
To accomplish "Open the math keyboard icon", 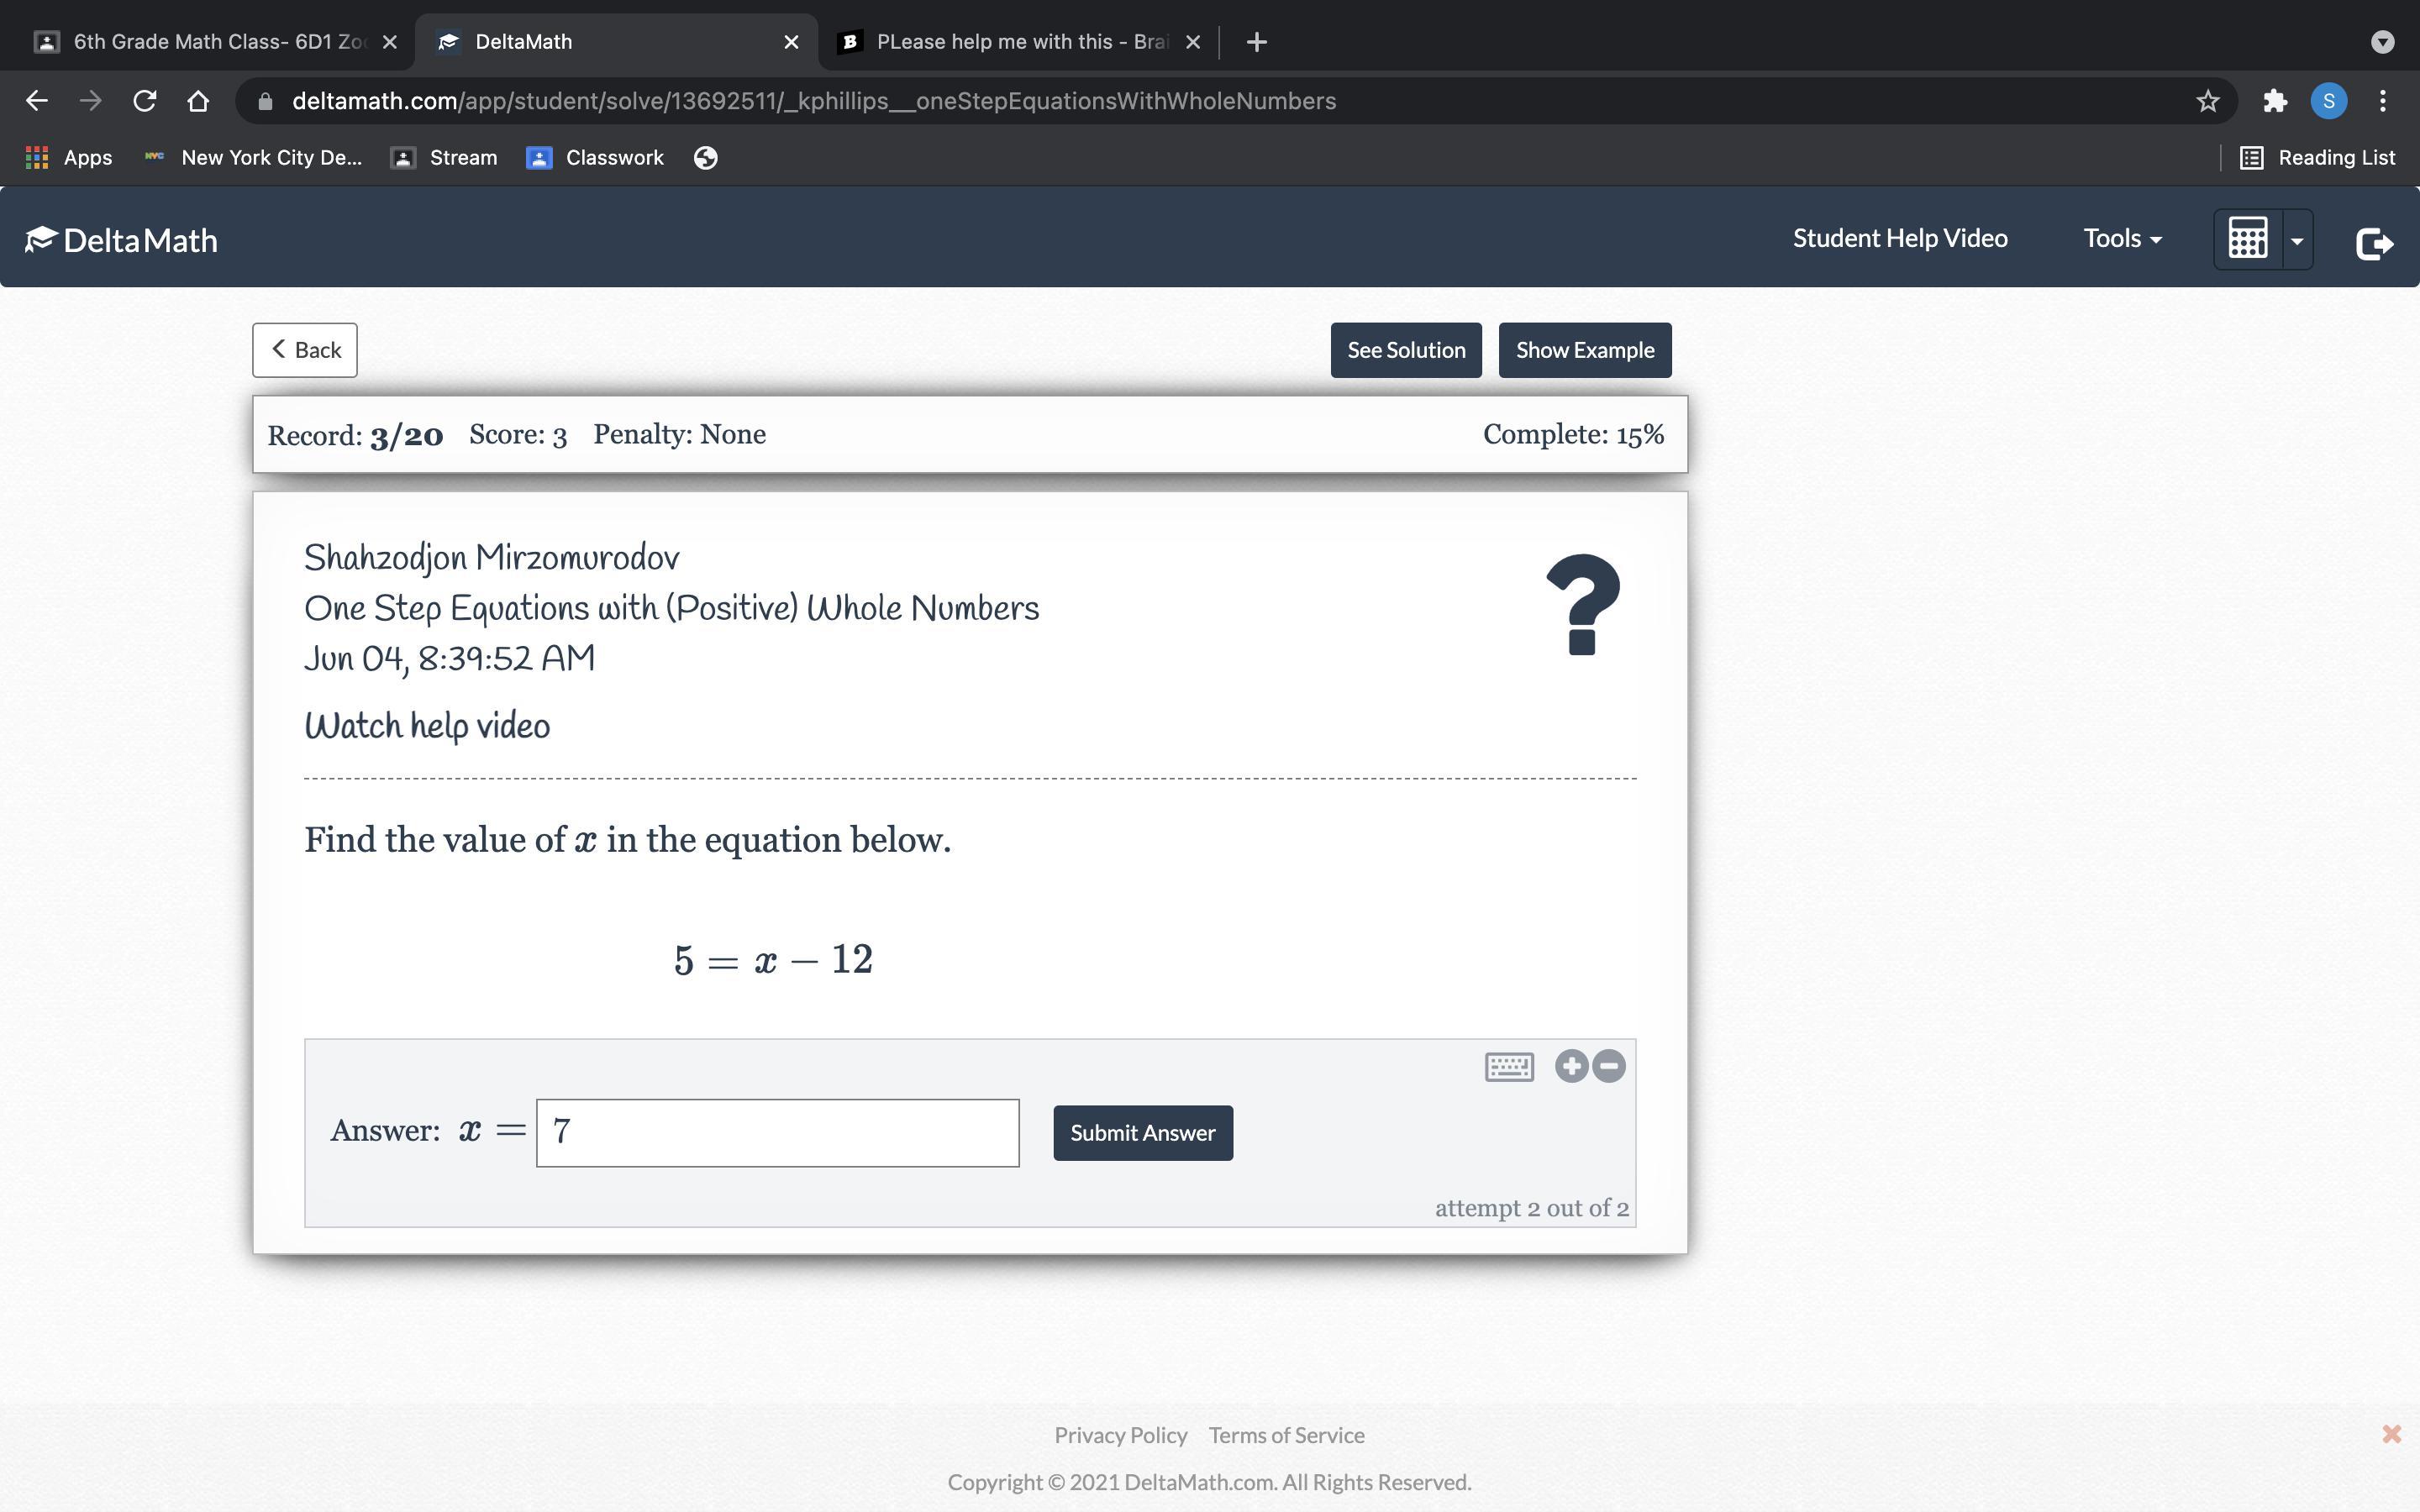I will pos(1508,1067).
